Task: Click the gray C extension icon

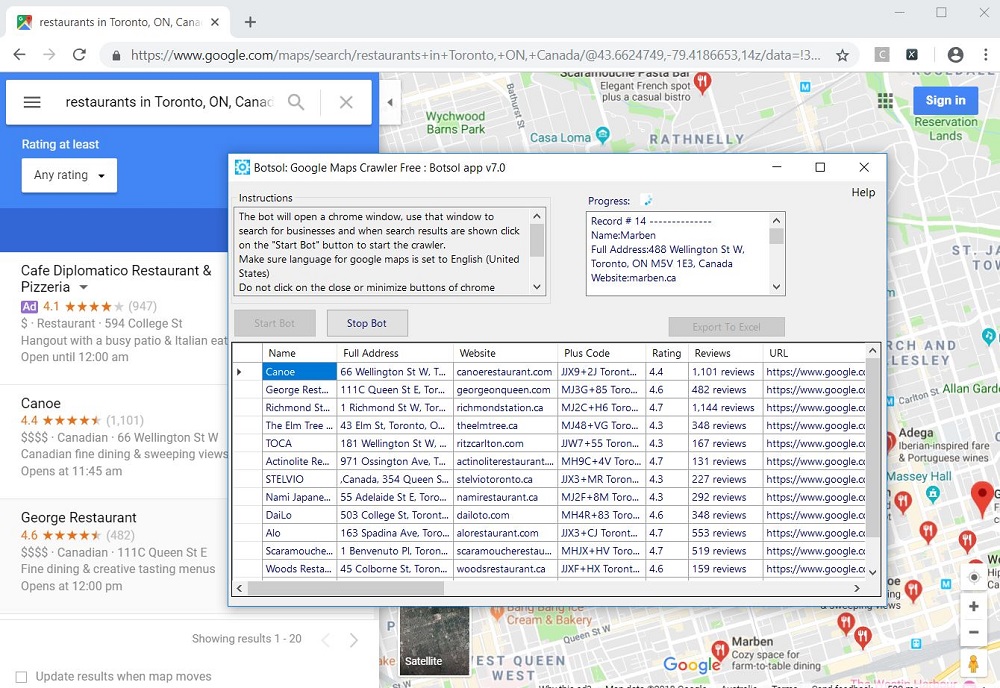Action: click(881, 55)
